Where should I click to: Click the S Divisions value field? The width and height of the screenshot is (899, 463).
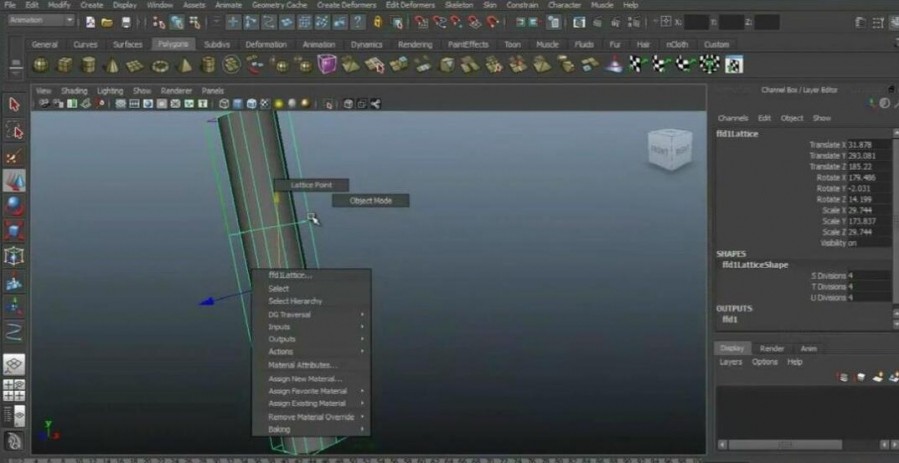point(869,276)
